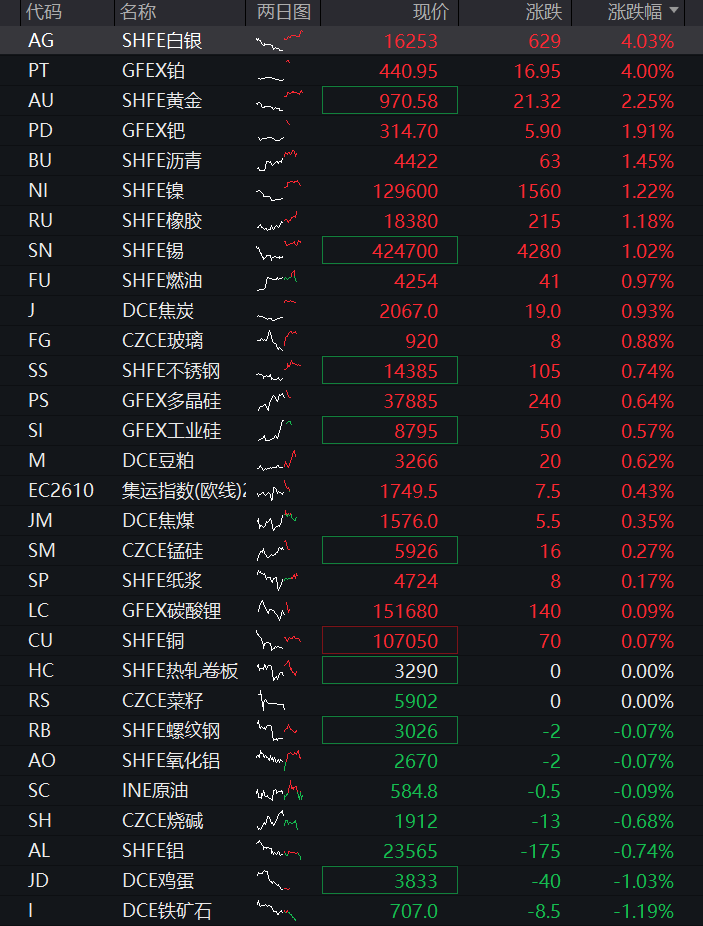Open the two-day mini chart for SHFE黄金
Image resolution: width=703 pixels, height=926 pixels.
(x=279, y=101)
